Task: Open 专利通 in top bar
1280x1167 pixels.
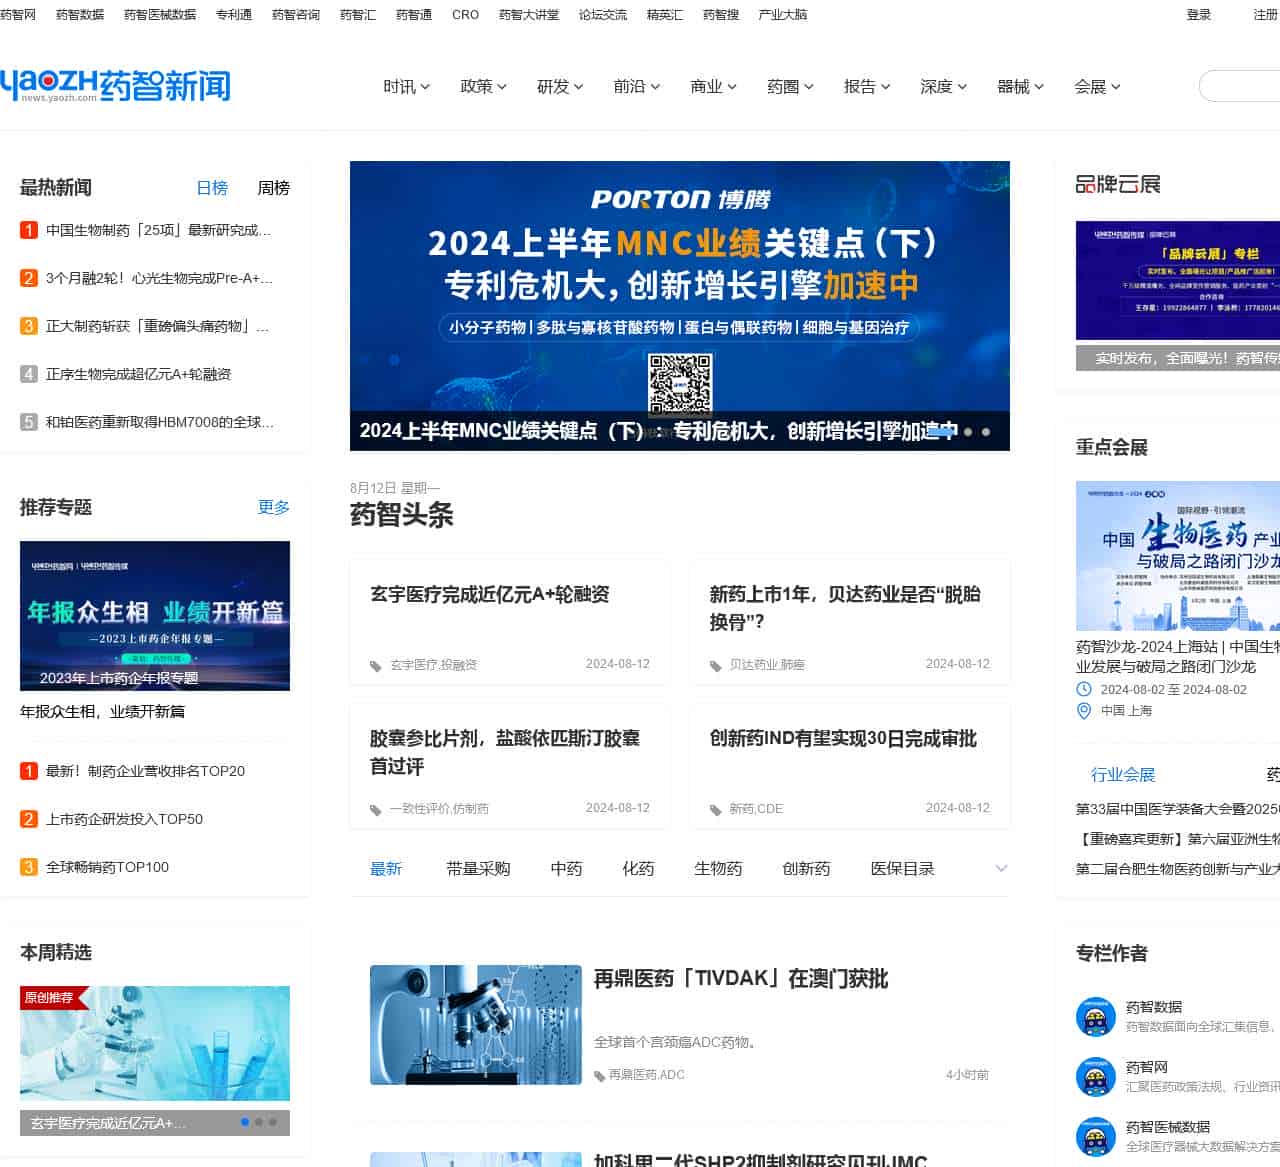Action: coord(234,15)
